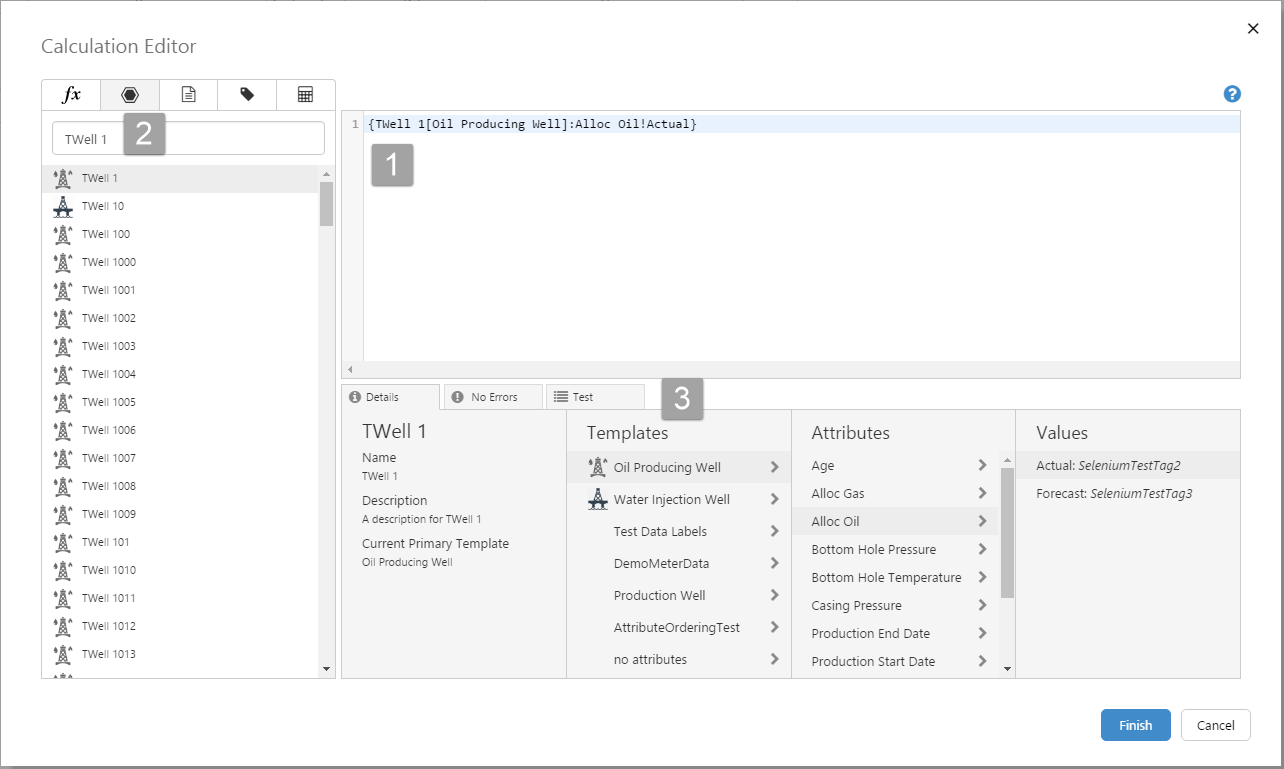Image resolution: width=1284 pixels, height=769 pixels.
Task: Expand the Alloc Gas attribute chevron
Action: 982,493
